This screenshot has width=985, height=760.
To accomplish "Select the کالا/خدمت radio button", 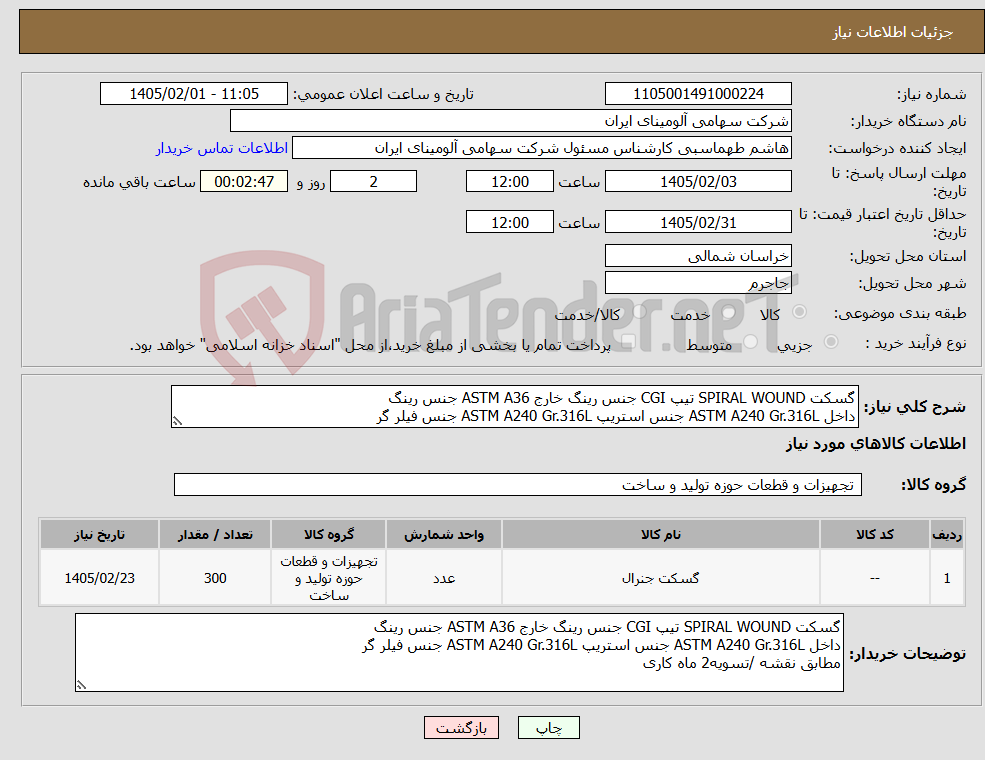I will [639, 312].
